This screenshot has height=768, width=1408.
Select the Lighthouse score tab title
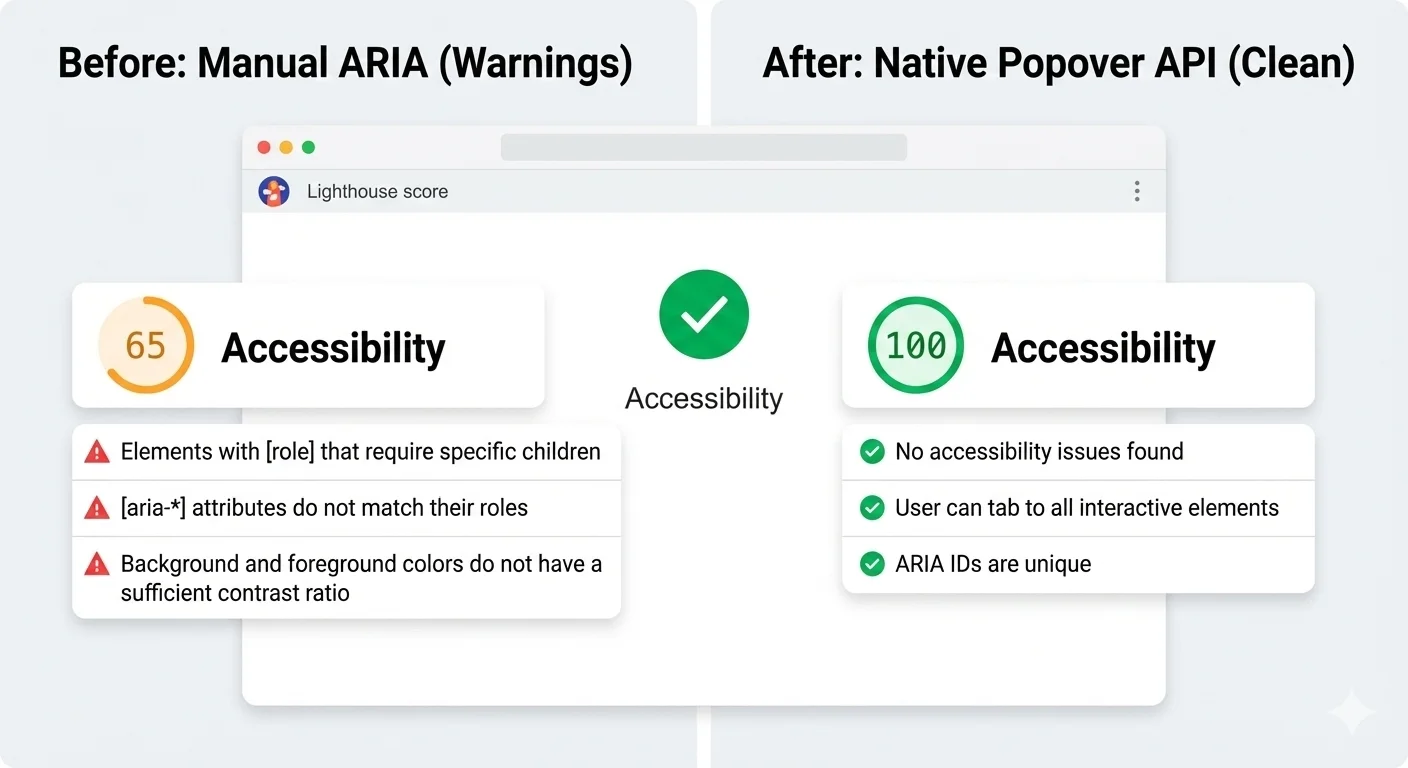point(377,192)
